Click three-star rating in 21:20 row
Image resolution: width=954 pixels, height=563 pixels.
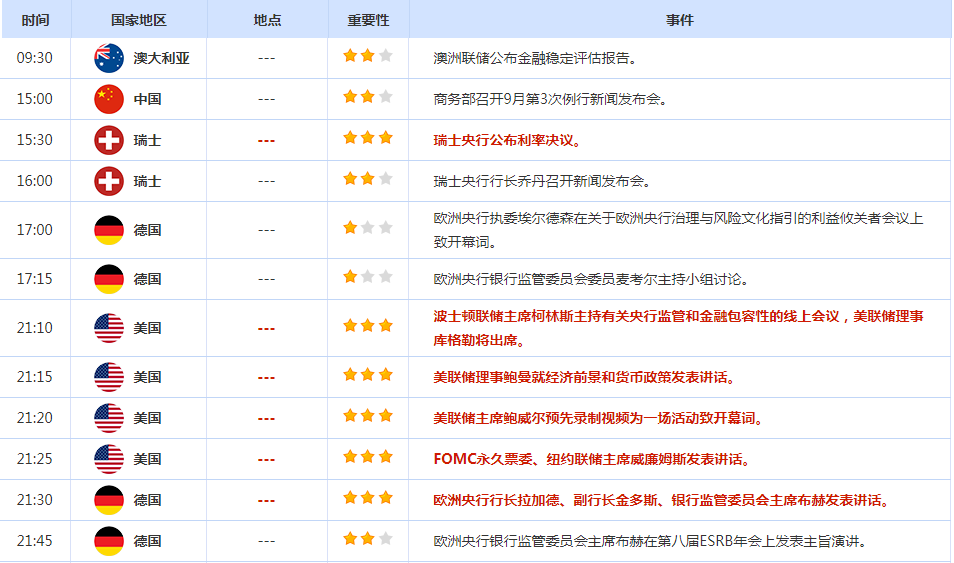tap(367, 416)
